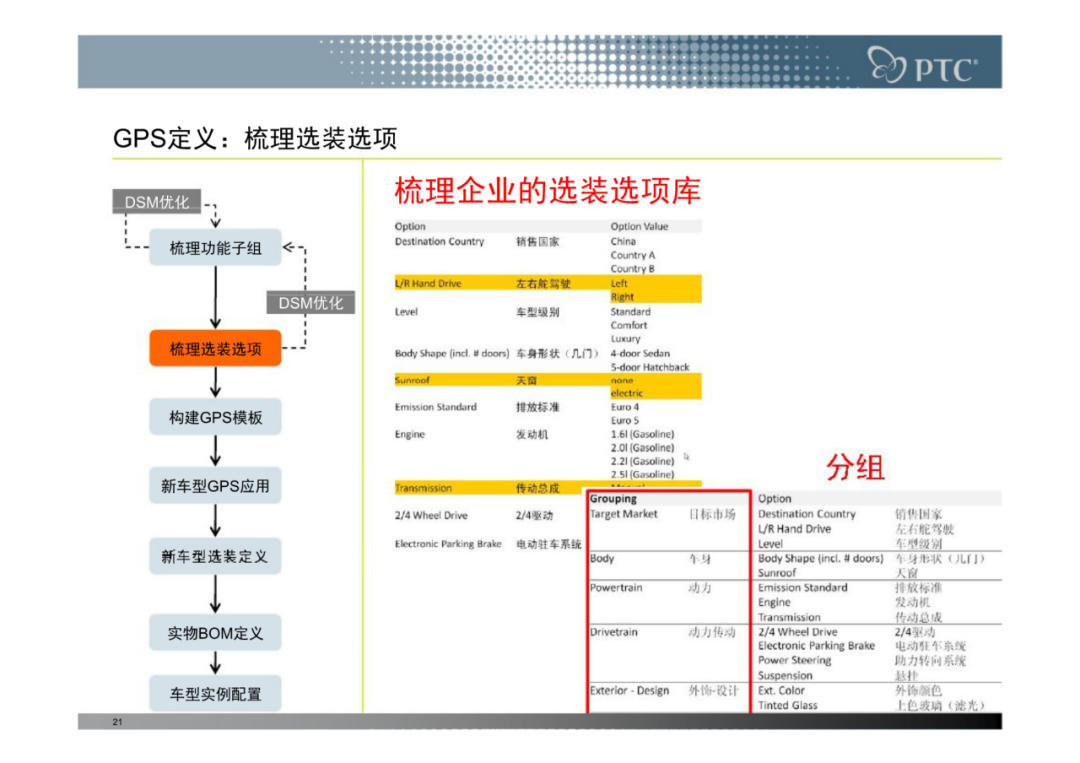
Task: Click the Power Steering option entry
Action: pyautogui.click(x=794, y=660)
